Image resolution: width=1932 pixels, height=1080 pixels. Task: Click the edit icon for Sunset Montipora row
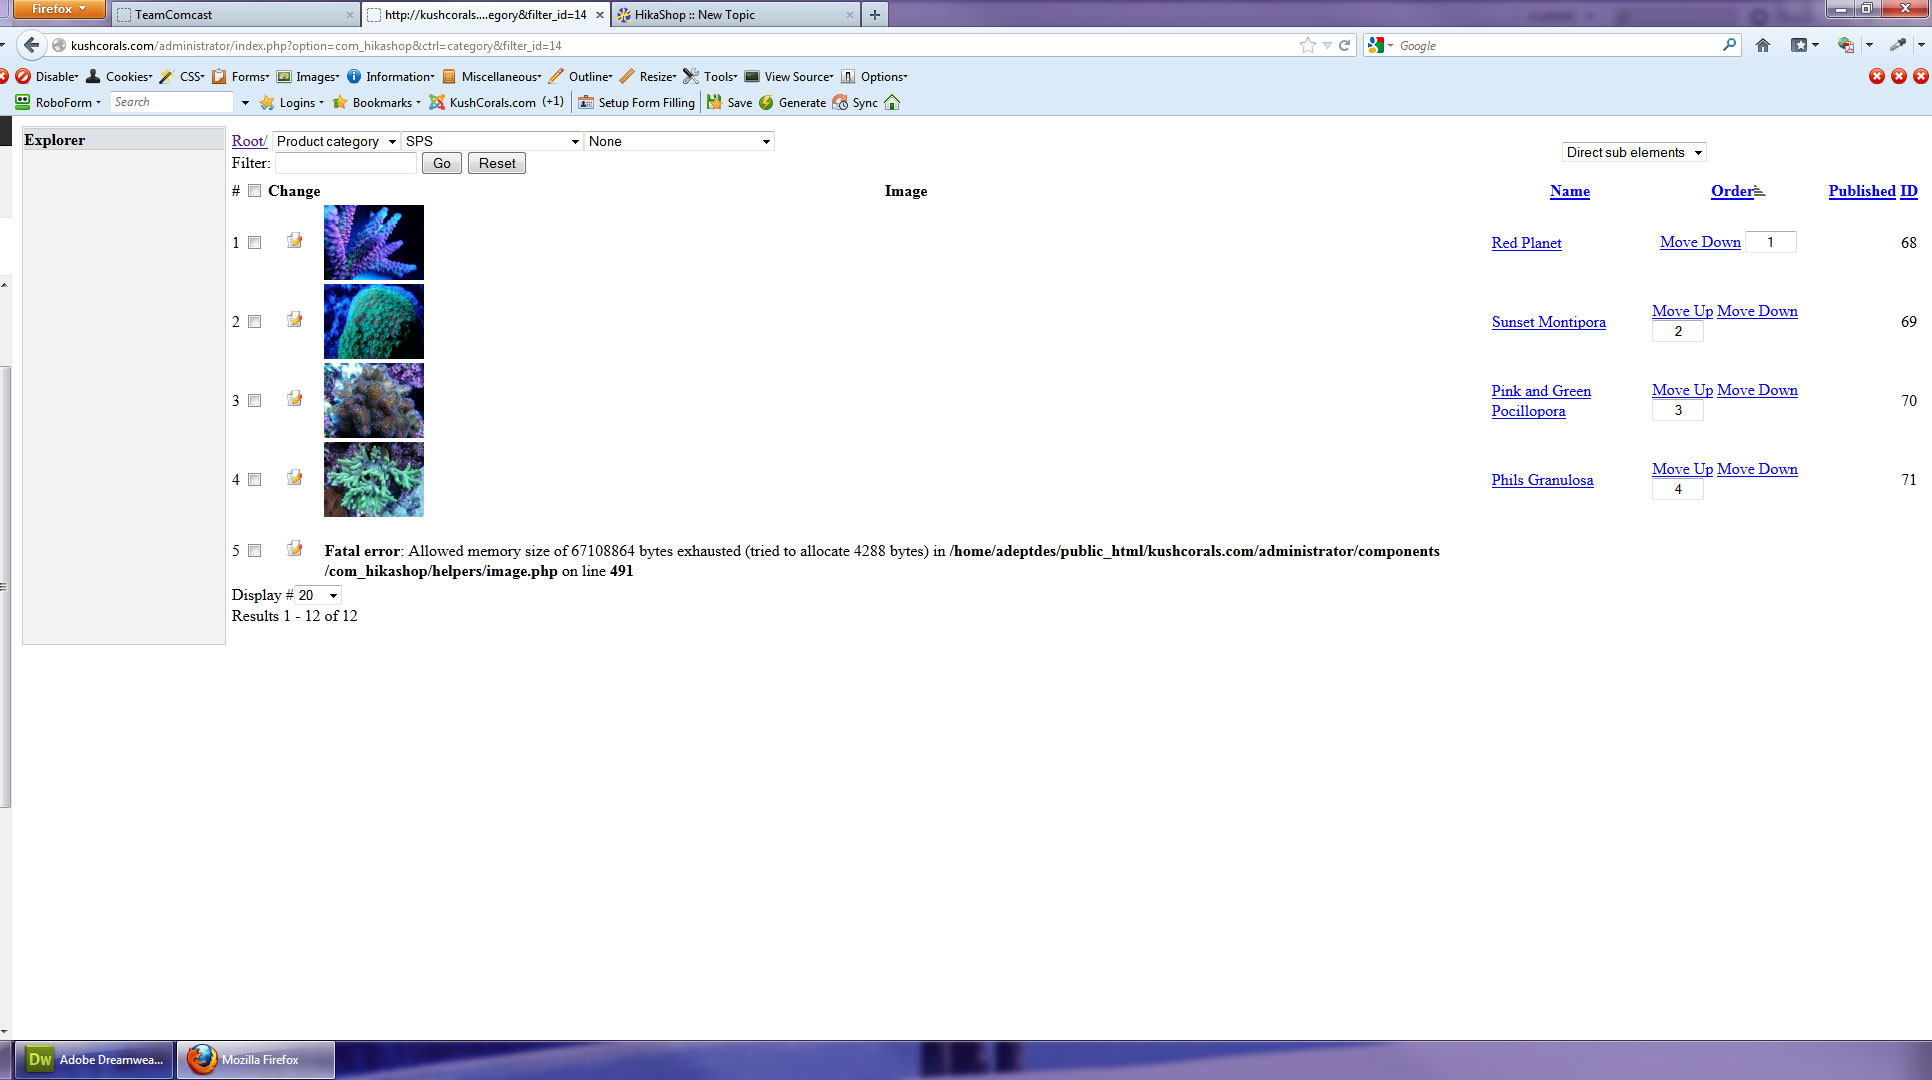[x=294, y=320]
